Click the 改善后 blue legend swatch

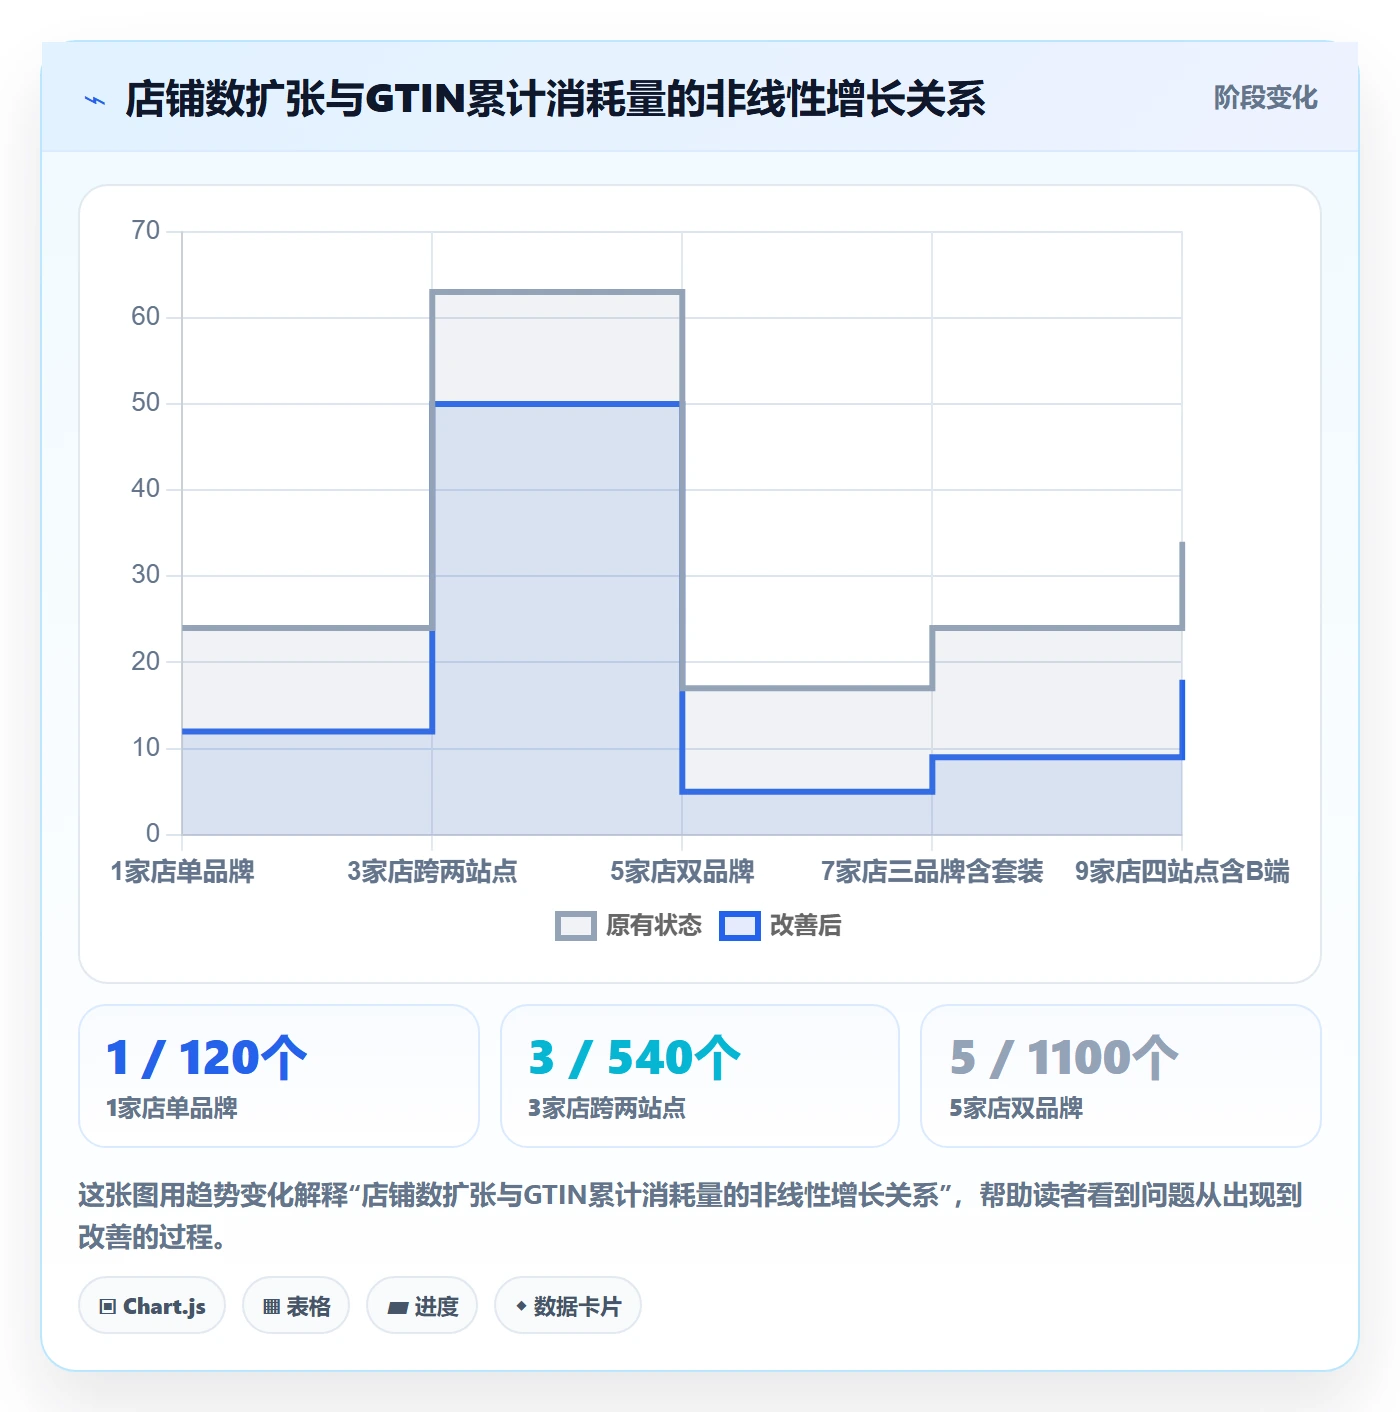740,926
